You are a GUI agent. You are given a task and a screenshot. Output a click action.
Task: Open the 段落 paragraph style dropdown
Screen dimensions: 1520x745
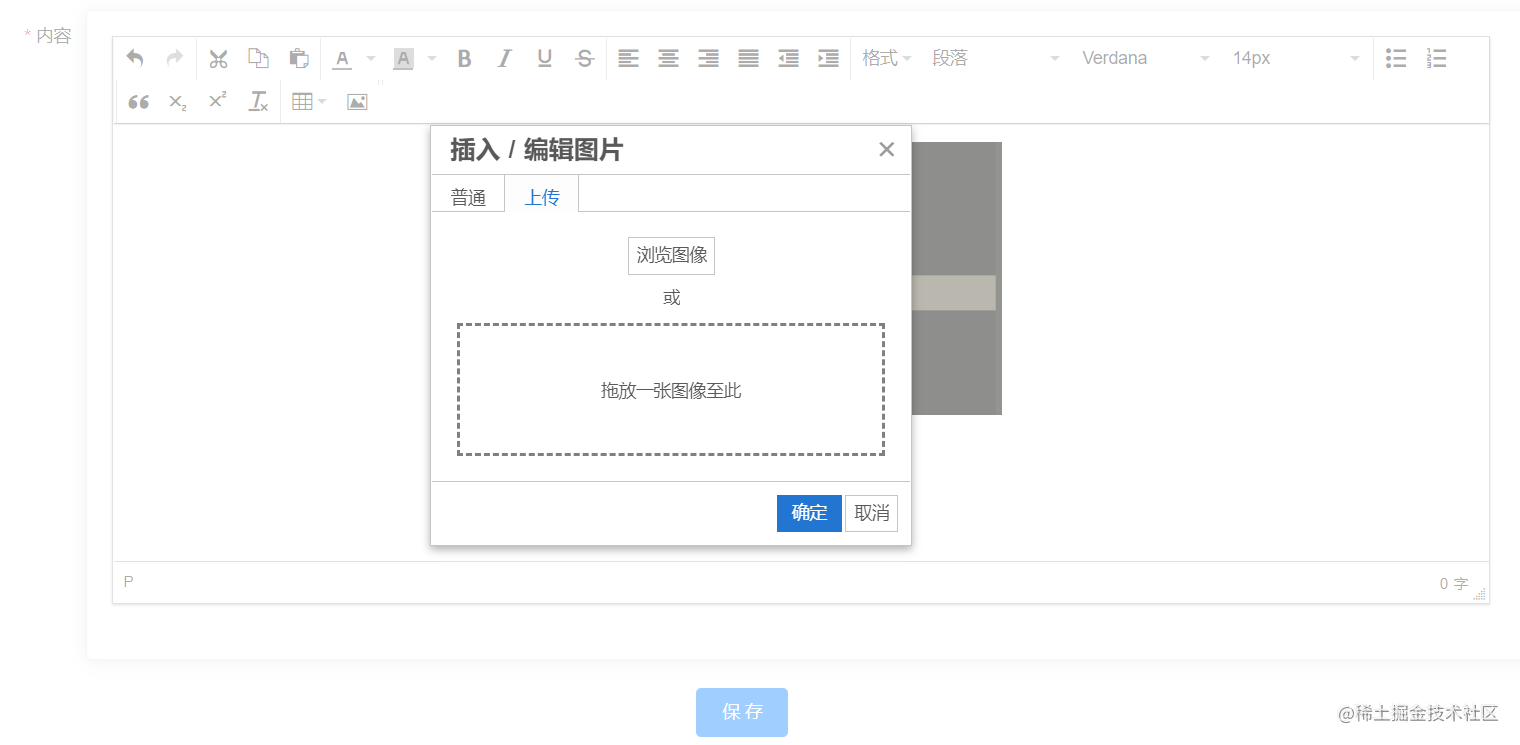[x=994, y=58]
